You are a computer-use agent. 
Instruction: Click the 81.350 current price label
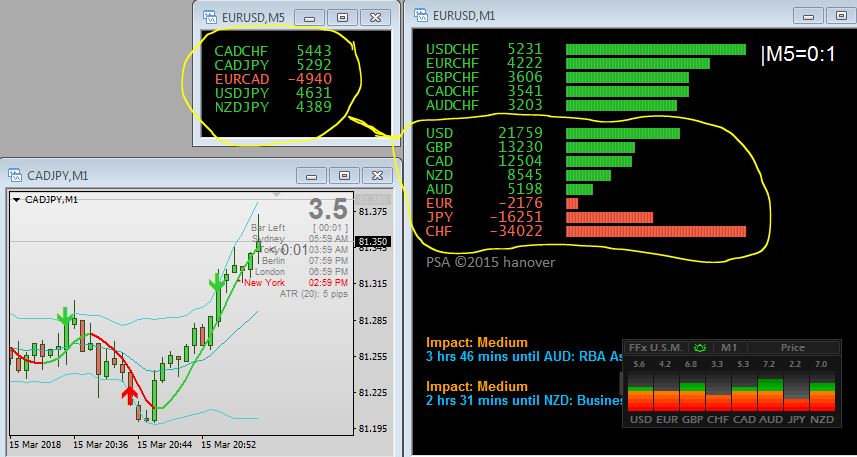click(x=374, y=242)
